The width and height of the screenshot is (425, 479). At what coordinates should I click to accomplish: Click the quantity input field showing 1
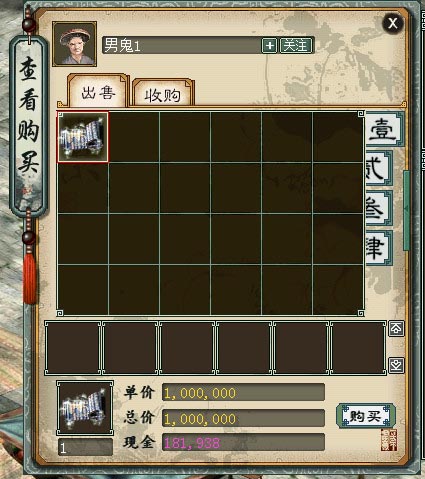click(x=85, y=447)
